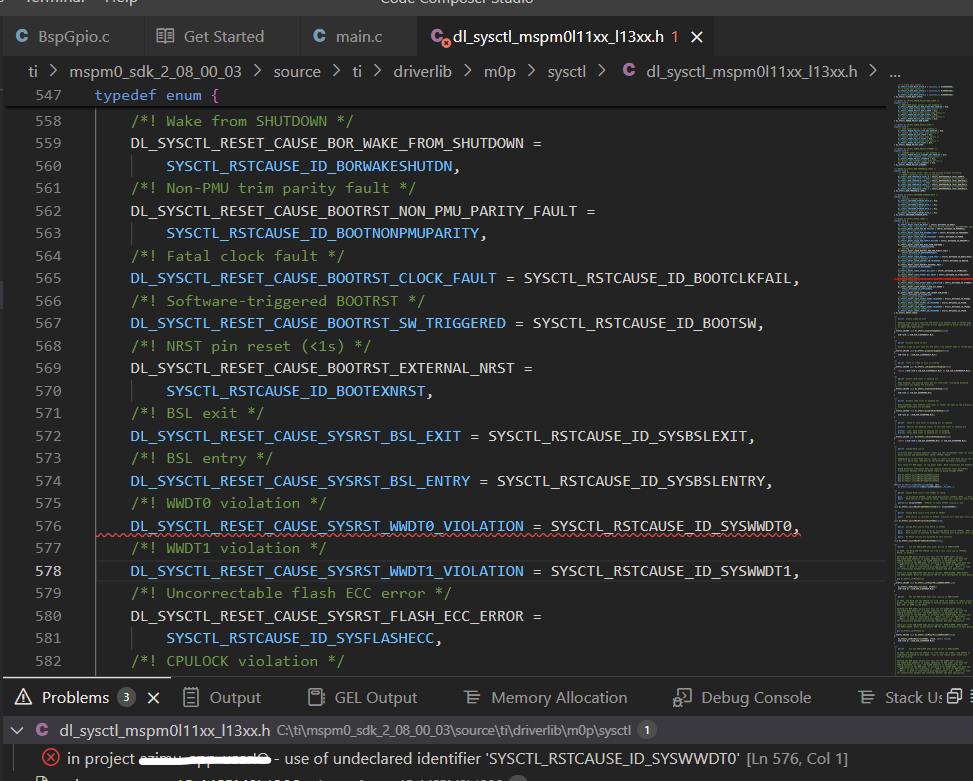Click the C icon in Problems file row
The width and height of the screenshot is (973, 781).
[x=42, y=730]
